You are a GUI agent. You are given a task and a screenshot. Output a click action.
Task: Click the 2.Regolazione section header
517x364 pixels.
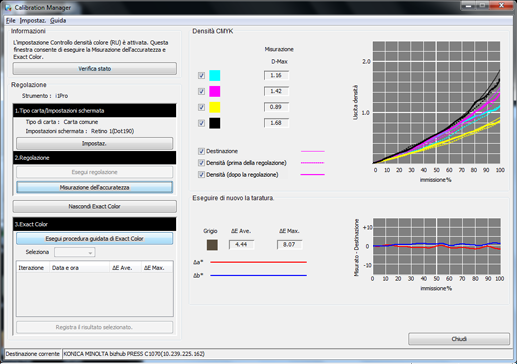(x=95, y=158)
